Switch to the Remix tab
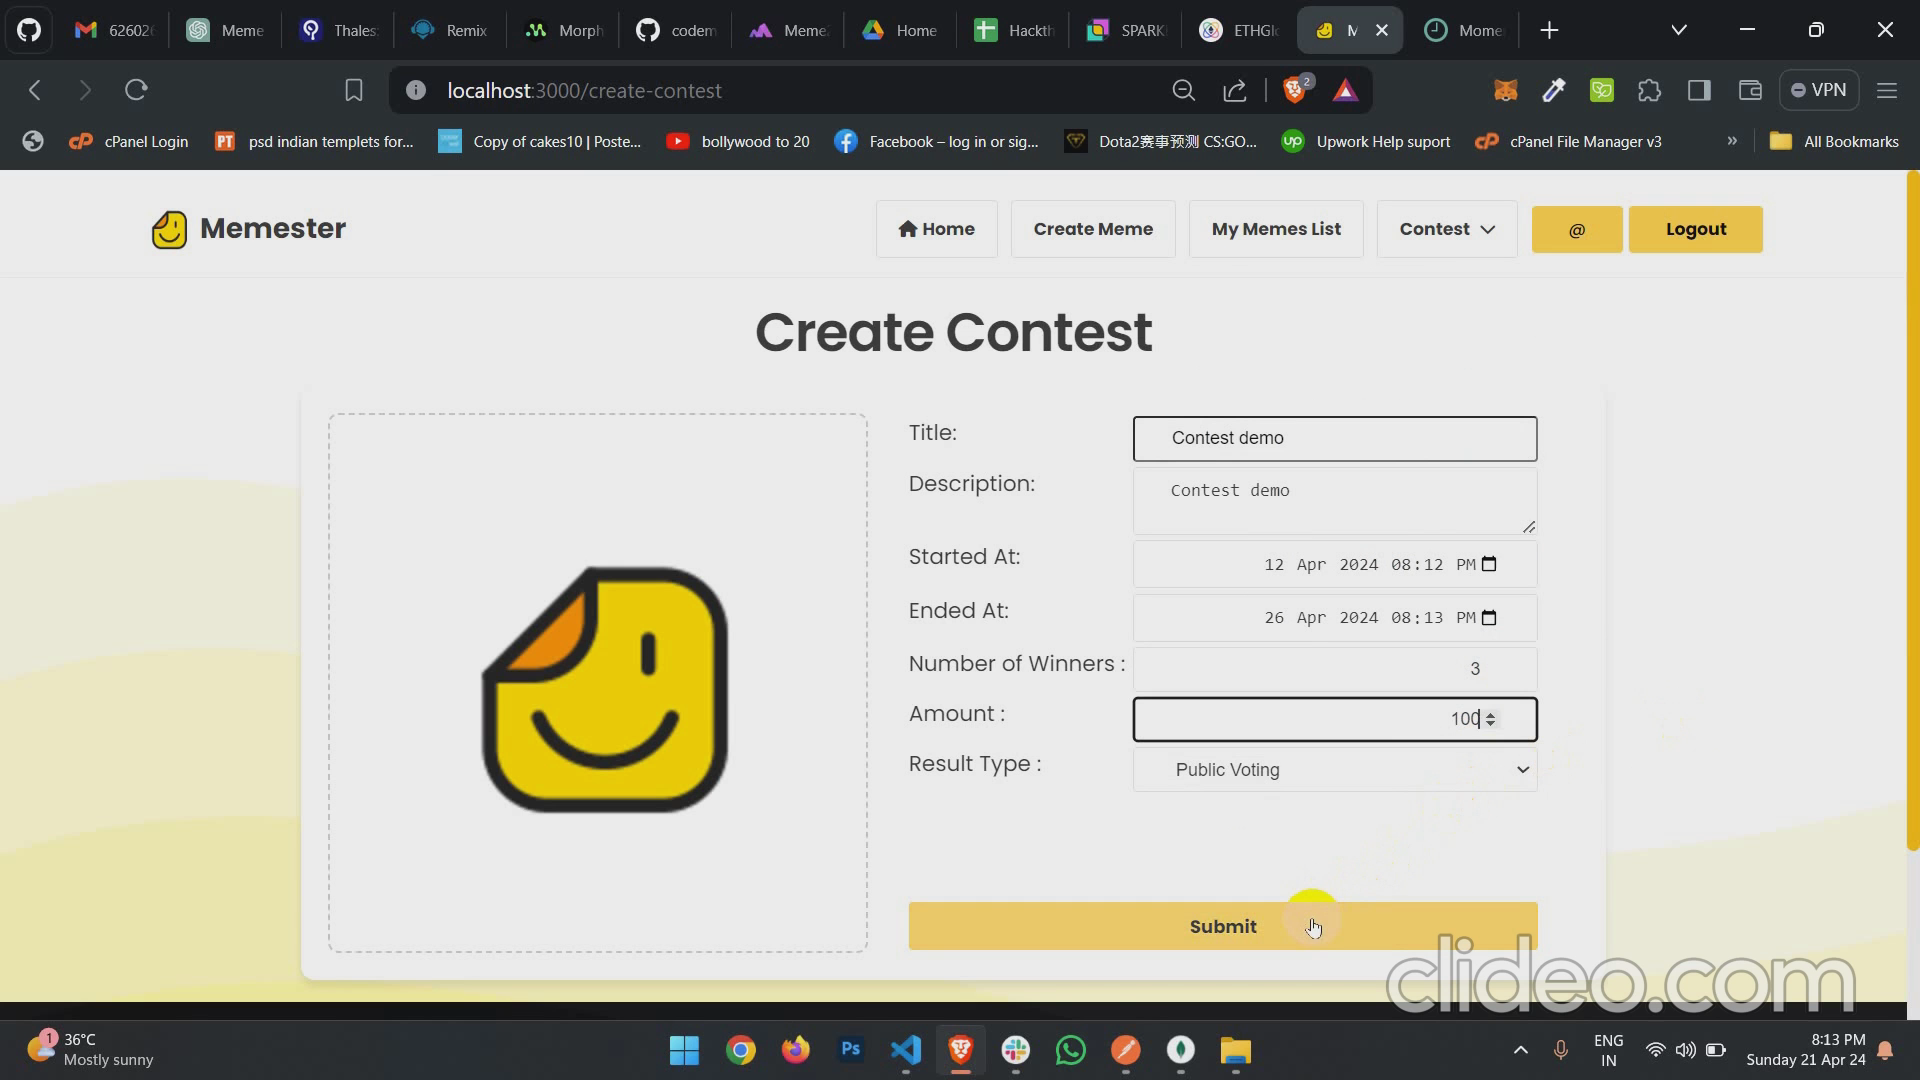The height and width of the screenshot is (1080, 1920). [x=451, y=30]
